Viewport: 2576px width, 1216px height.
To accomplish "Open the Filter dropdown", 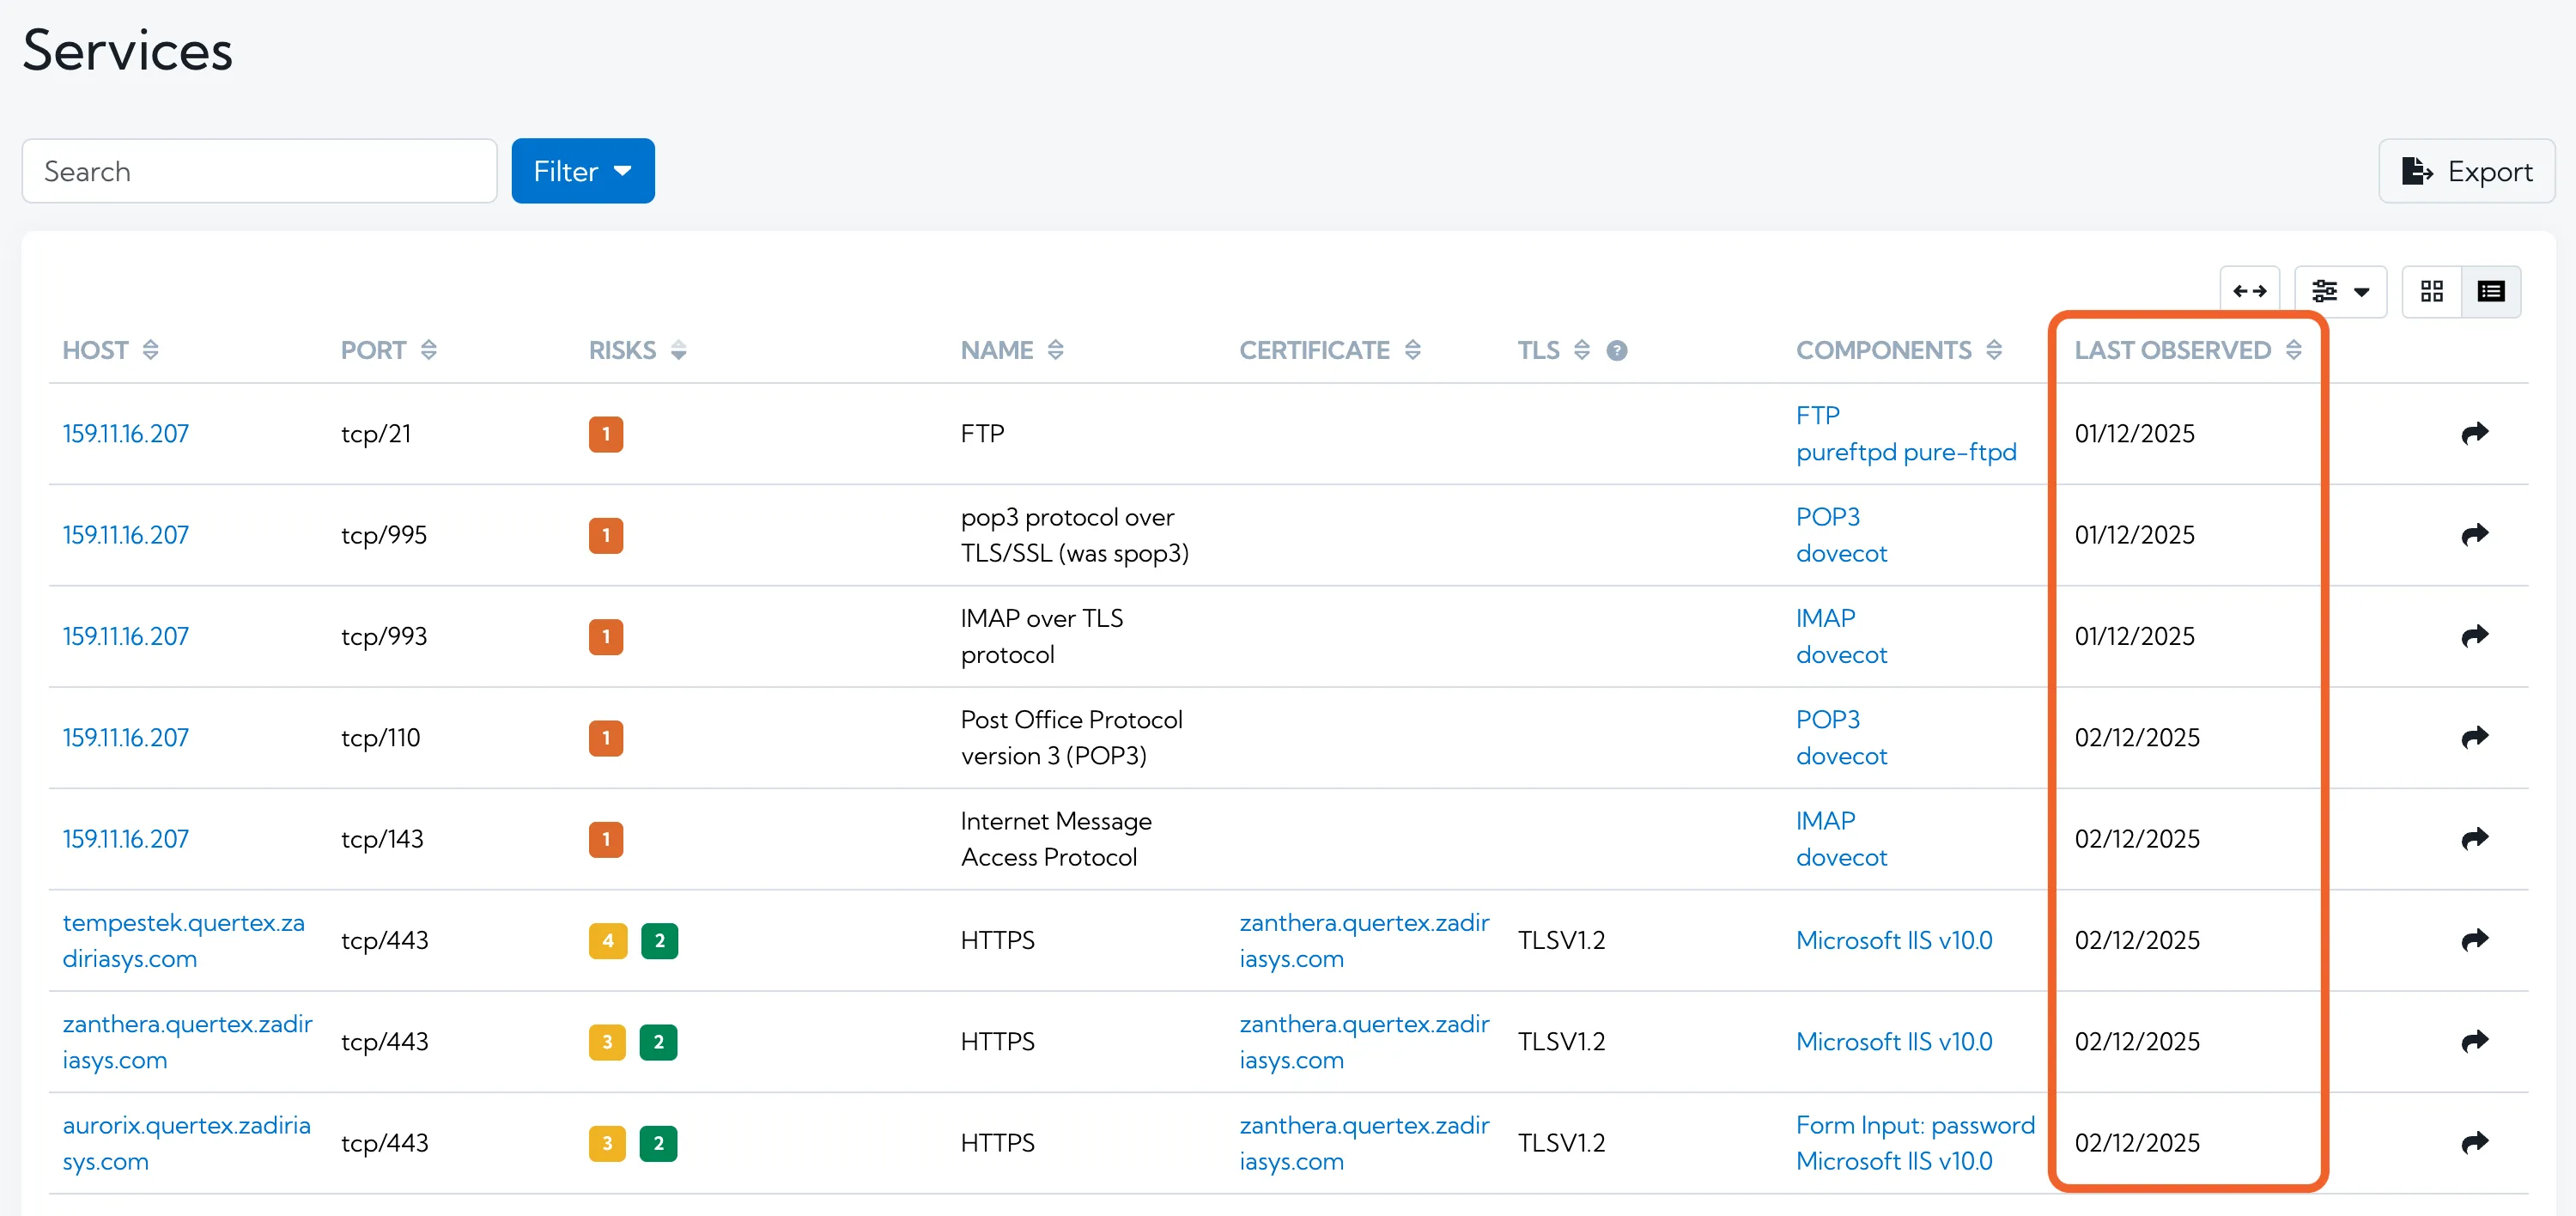I will coord(582,171).
